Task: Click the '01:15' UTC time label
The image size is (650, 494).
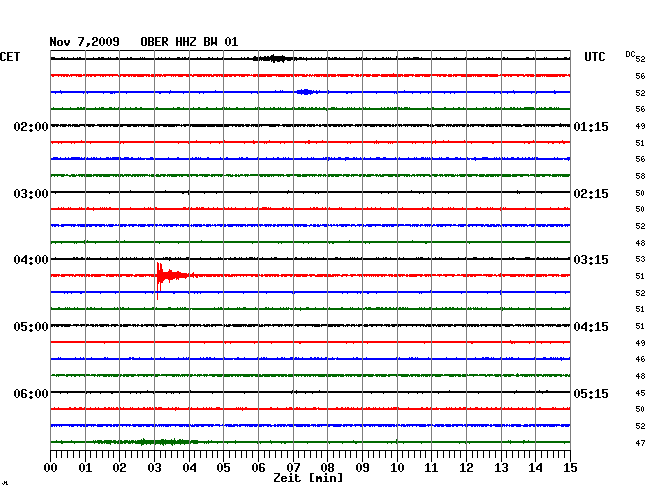Action: coord(591,126)
